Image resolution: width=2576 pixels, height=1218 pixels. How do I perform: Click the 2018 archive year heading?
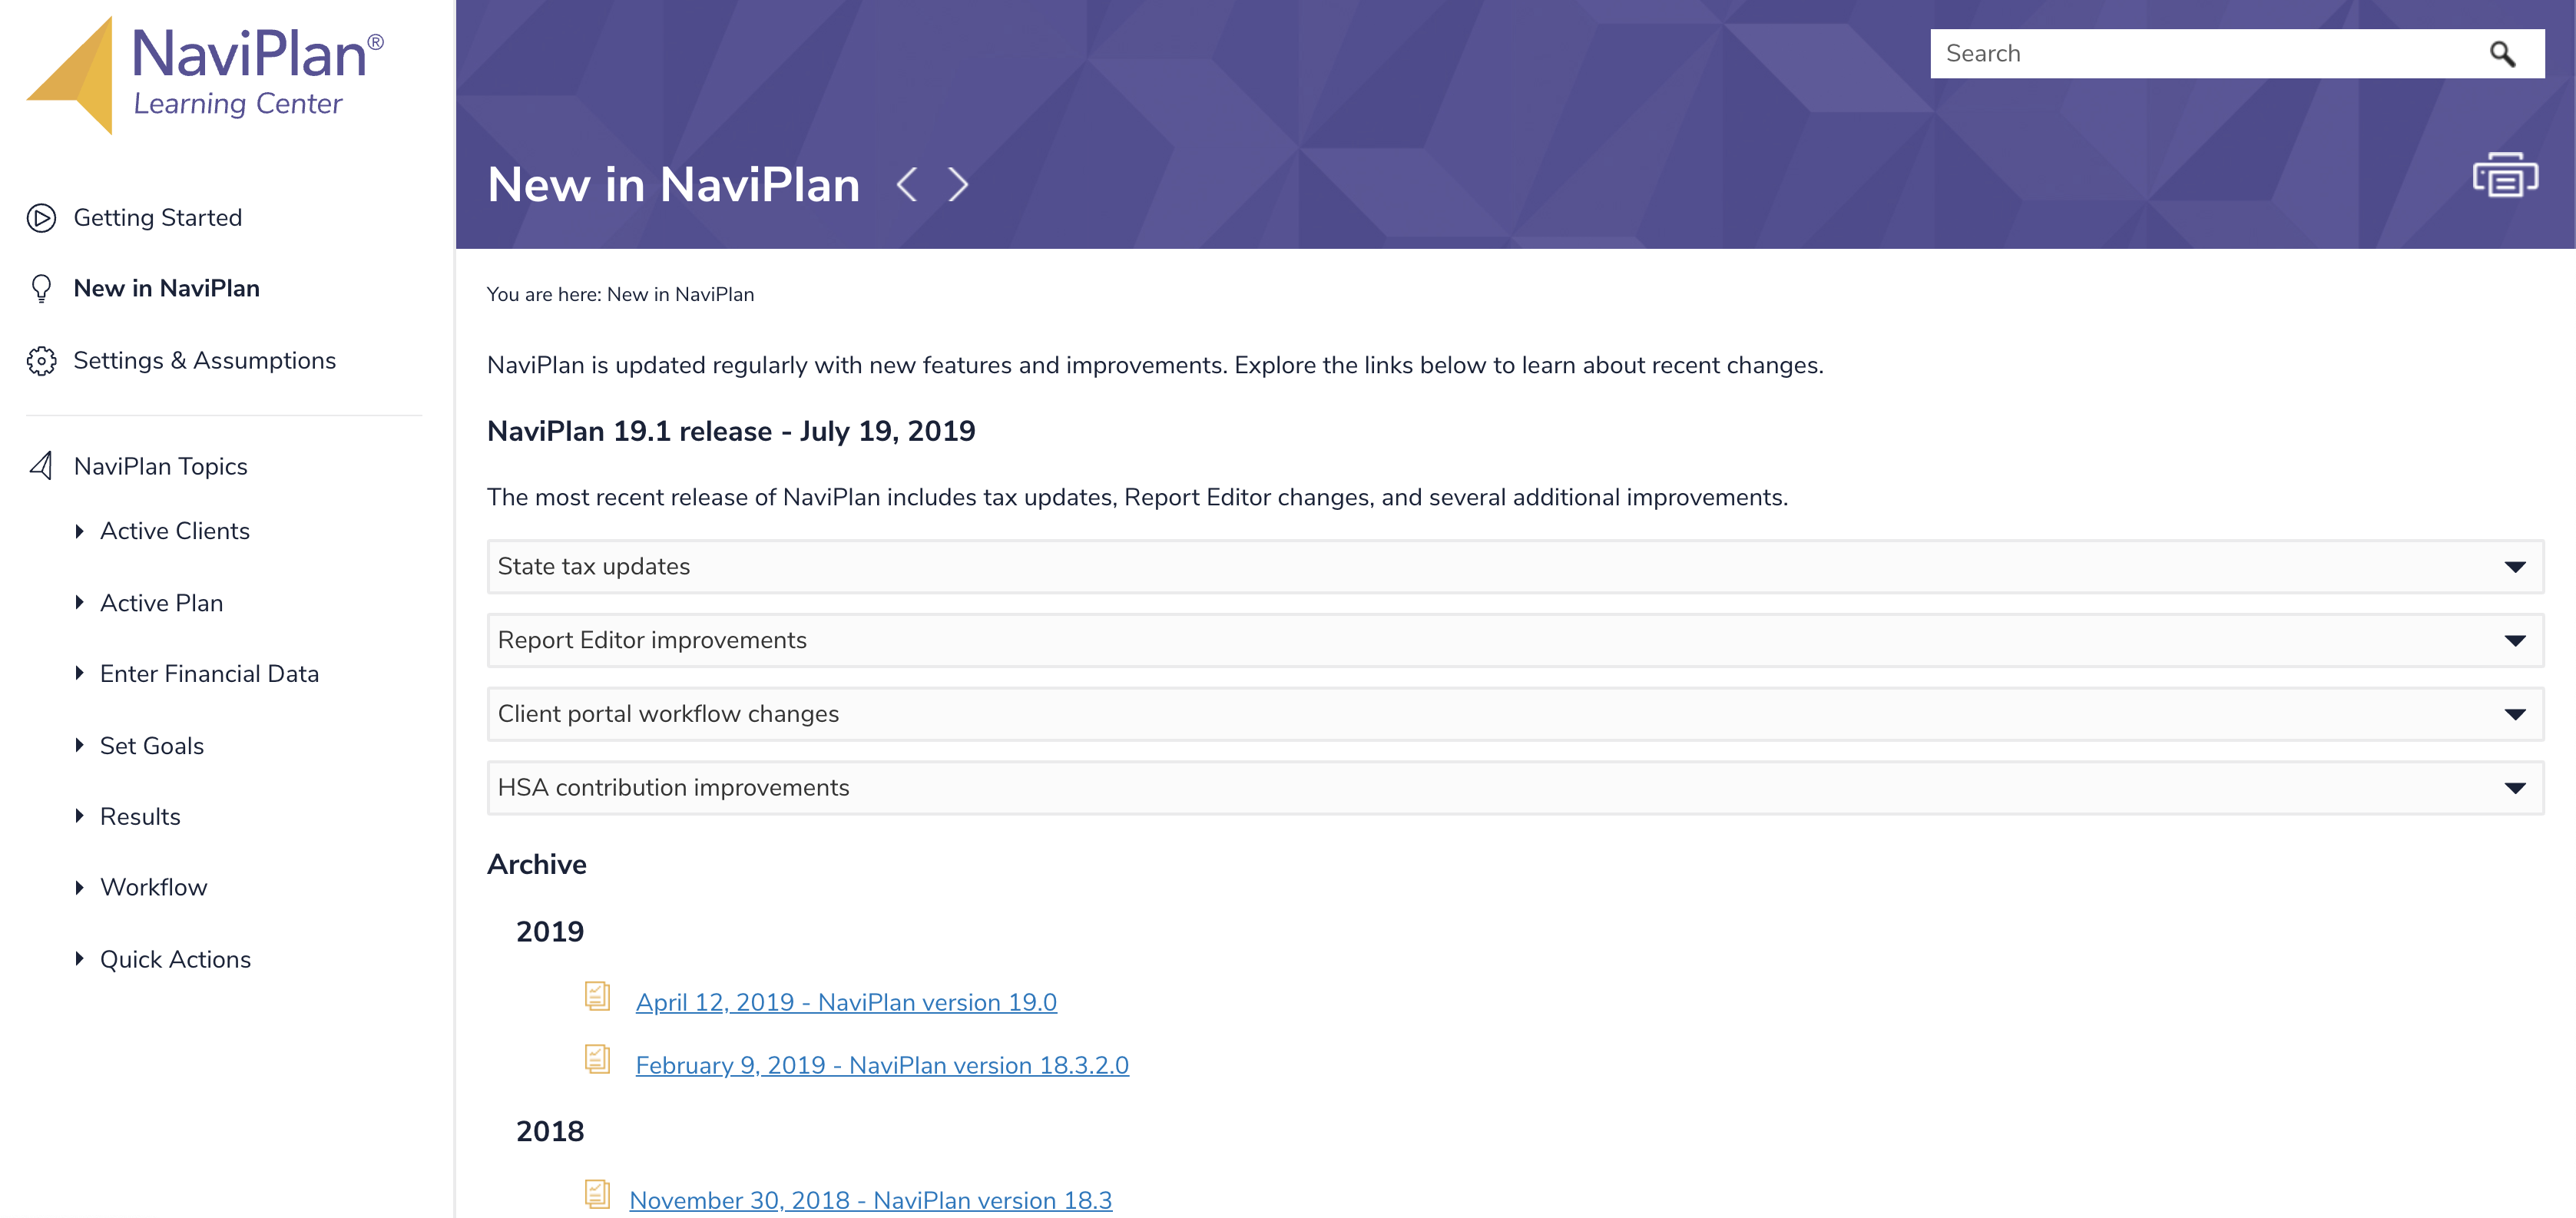[550, 1132]
